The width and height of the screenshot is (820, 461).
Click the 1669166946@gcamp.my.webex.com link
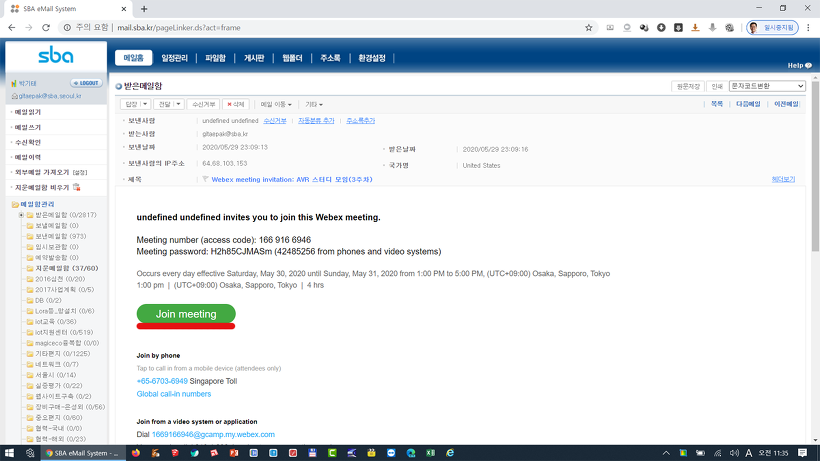click(213, 434)
